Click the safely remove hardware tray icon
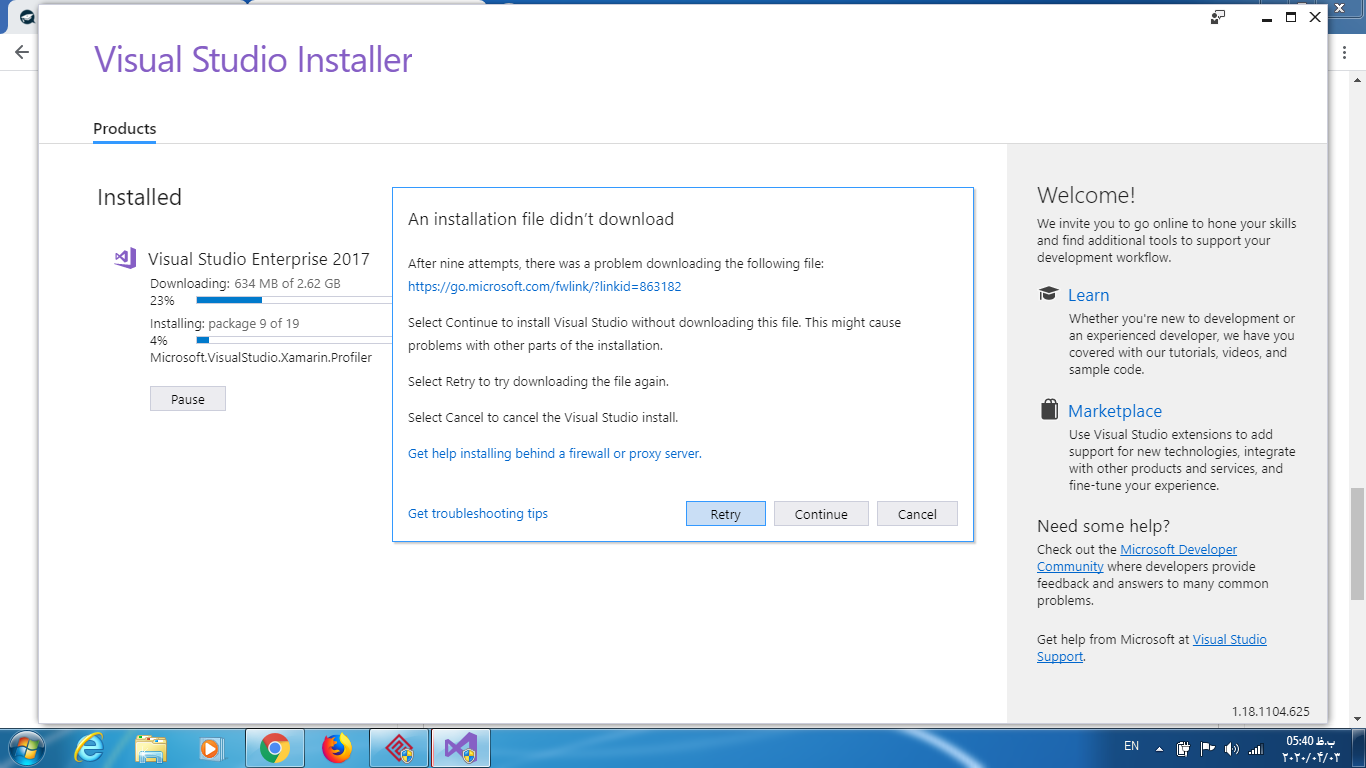This screenshot has height=768, width=1366. click(1183, 748)
